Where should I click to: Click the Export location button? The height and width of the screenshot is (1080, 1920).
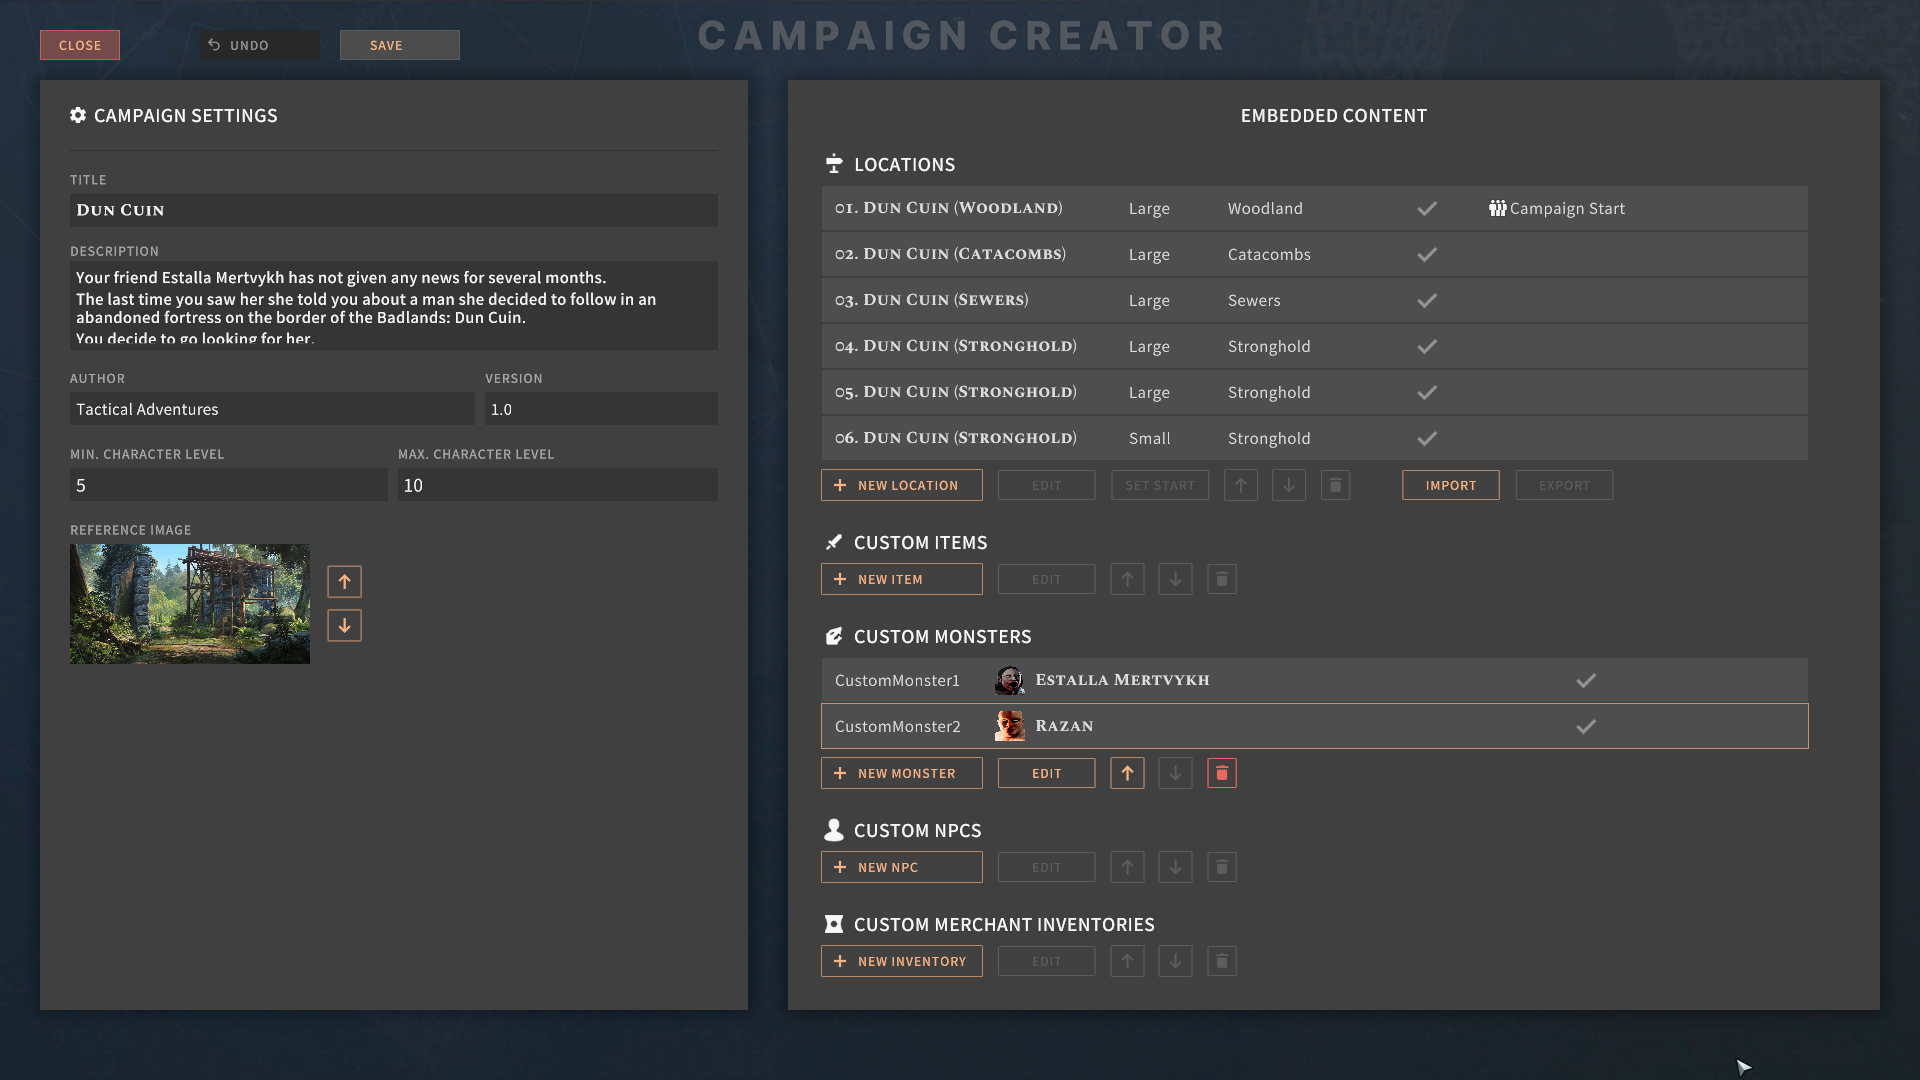tap(1564, 485)
